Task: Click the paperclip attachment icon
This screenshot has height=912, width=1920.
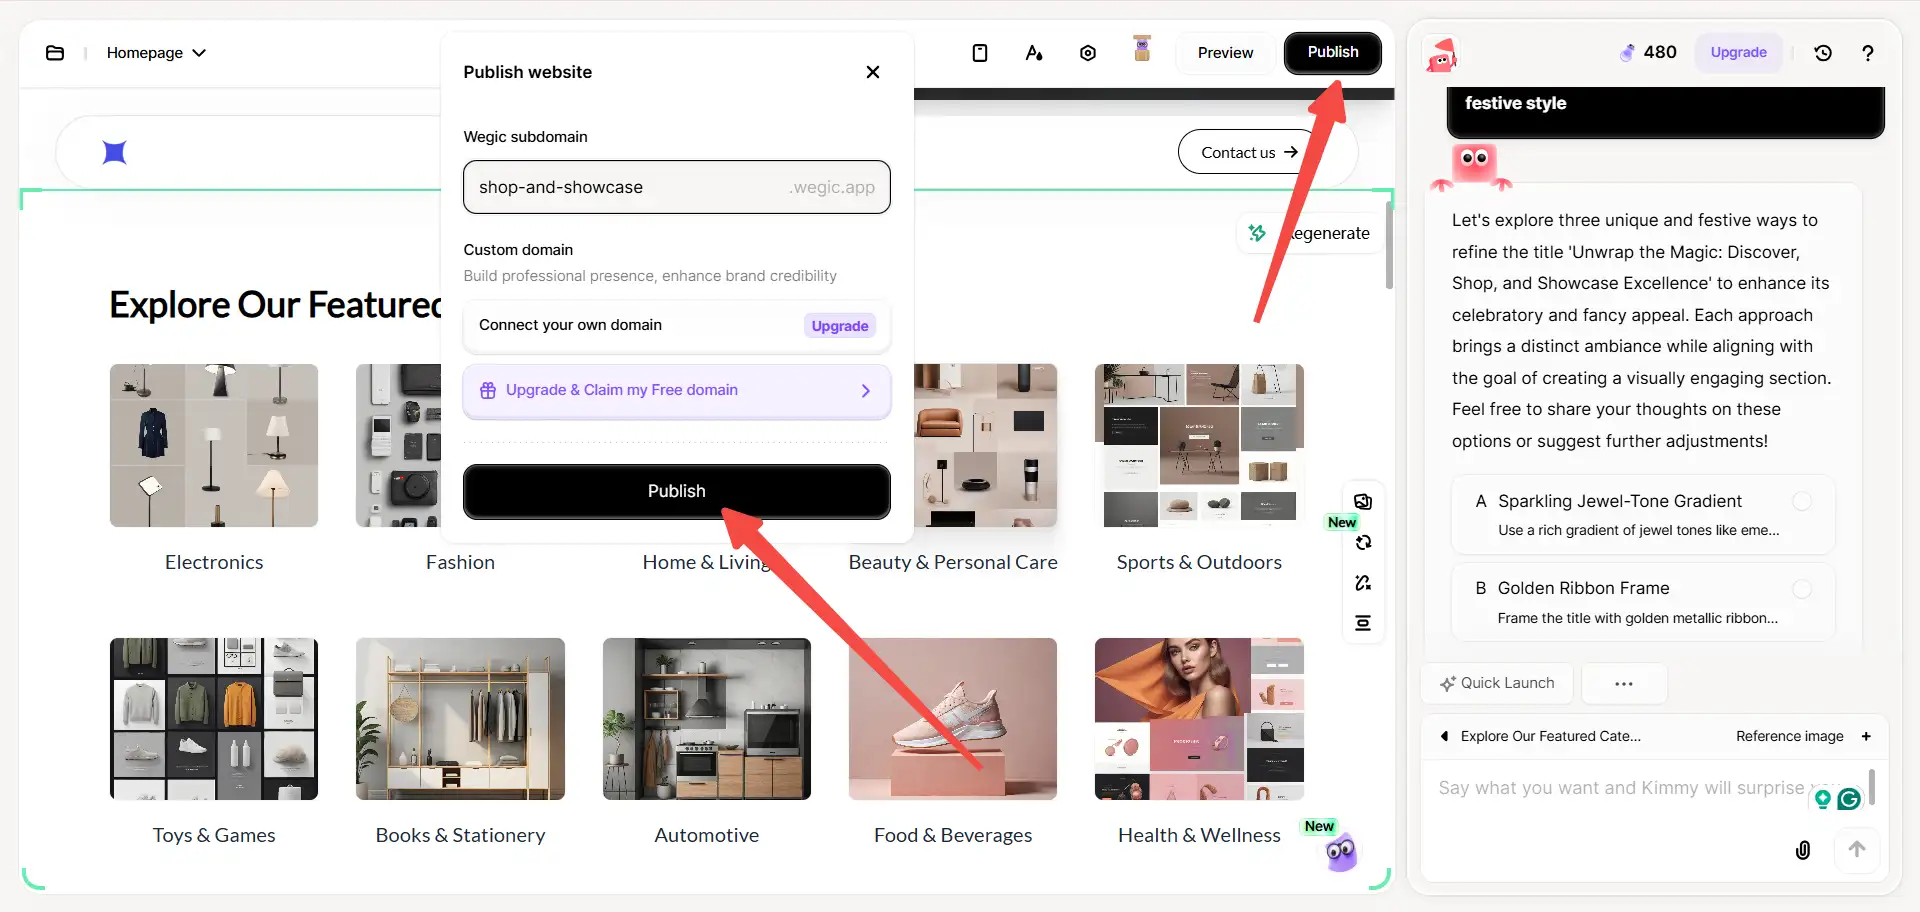Action: 1803,850
